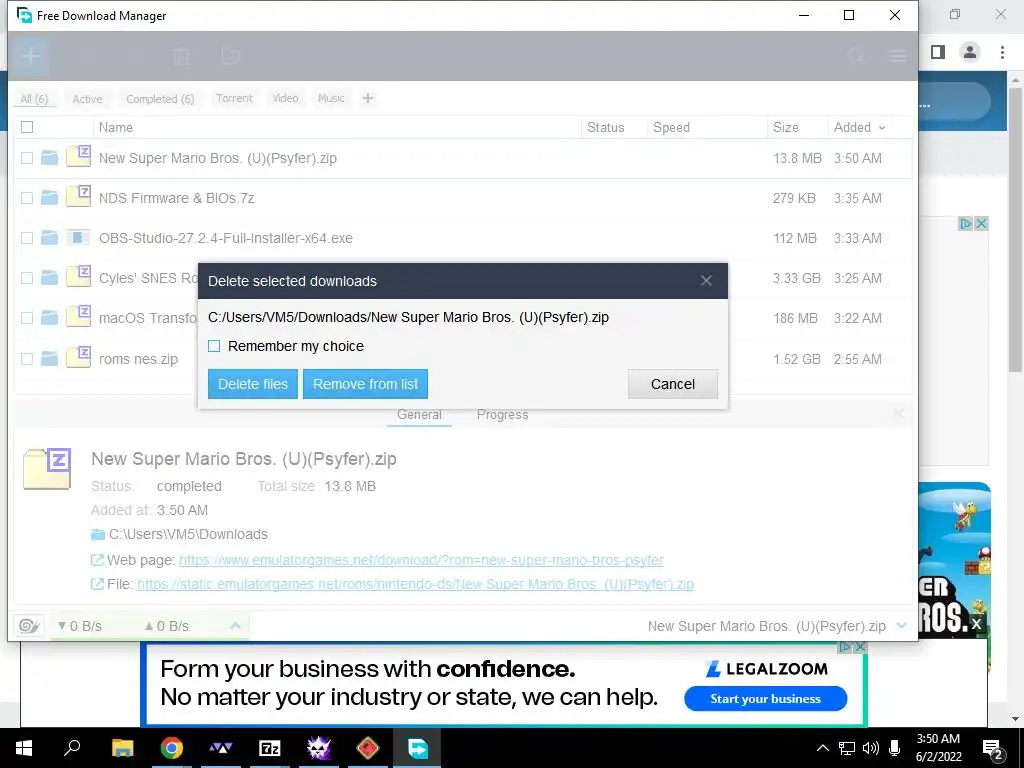This screenshot has width=1024, height=768.
Task: Toggle snail mode icon in status bar
Action: click(x=29, y=626)
